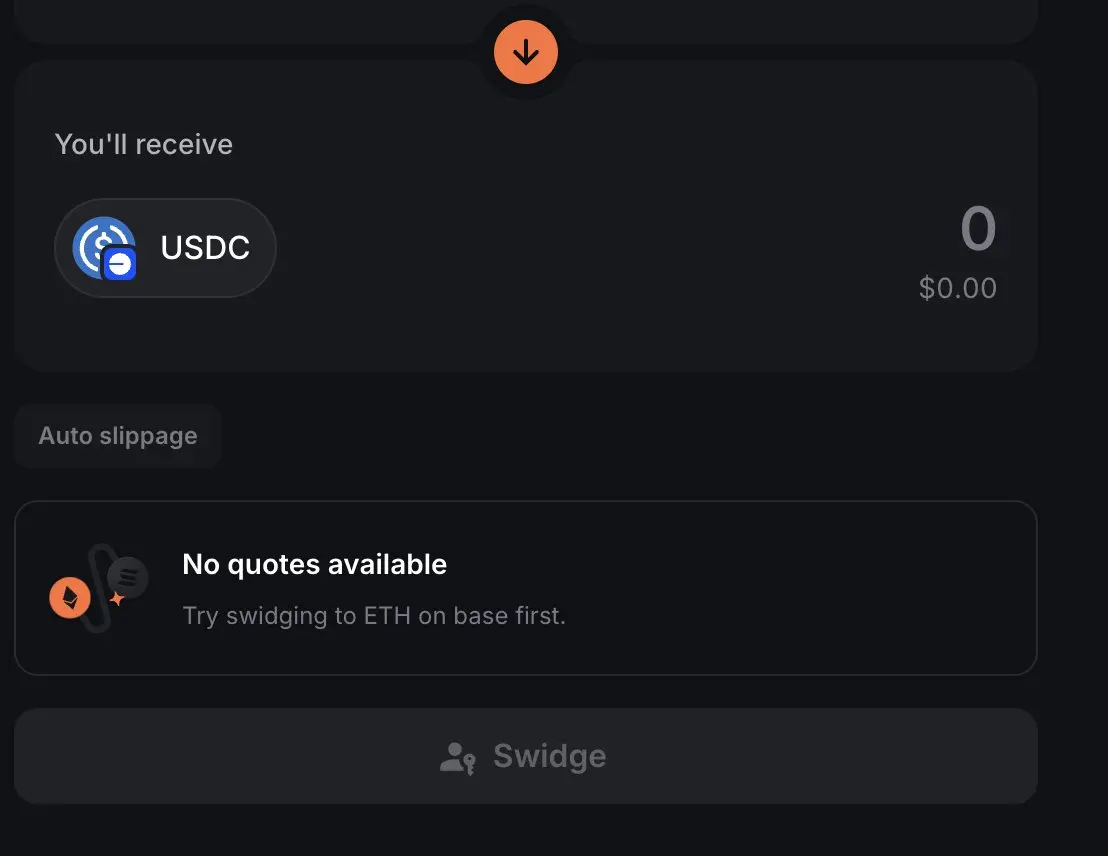Viewport: 1108px width, 856px height.
Task: Click the person-with-key icon on Swidge
Action: (x=458, y=758)
